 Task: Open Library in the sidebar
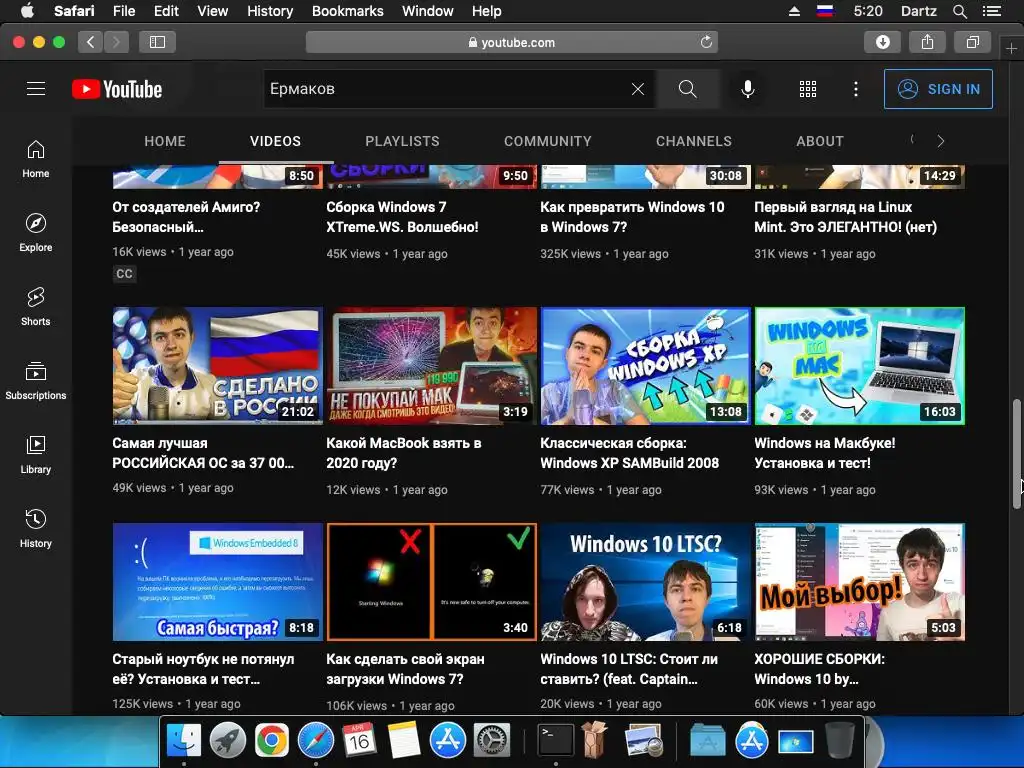click(36, 455)
